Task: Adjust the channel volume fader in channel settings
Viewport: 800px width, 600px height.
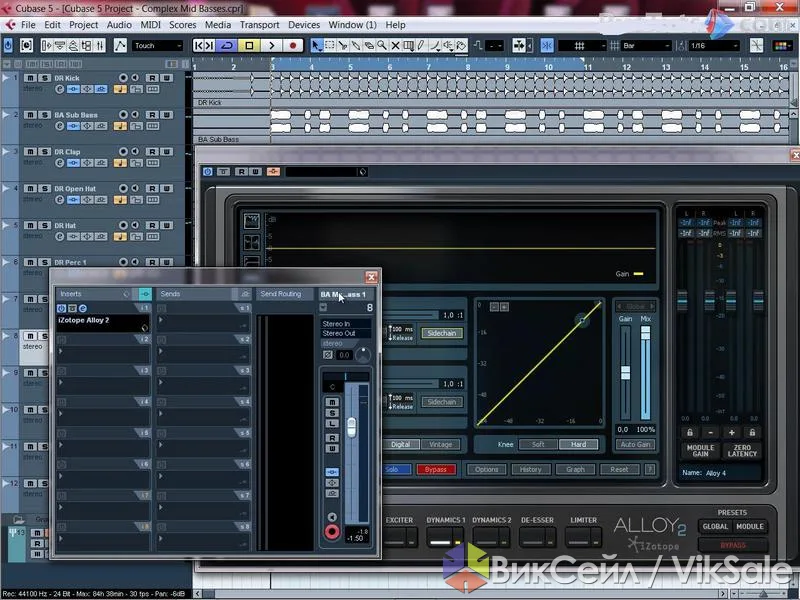Action: 352,427
